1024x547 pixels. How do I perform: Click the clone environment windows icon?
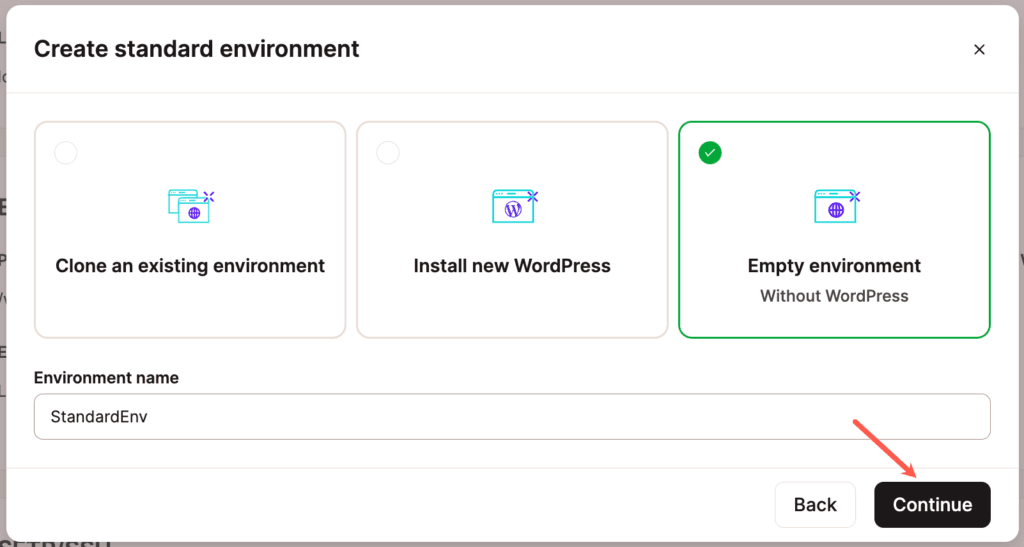coord(191,206)
